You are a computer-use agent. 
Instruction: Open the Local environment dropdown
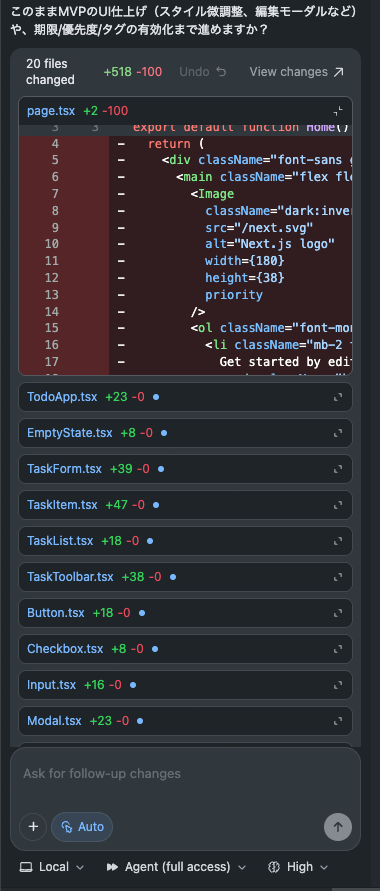tap(52, 867)
